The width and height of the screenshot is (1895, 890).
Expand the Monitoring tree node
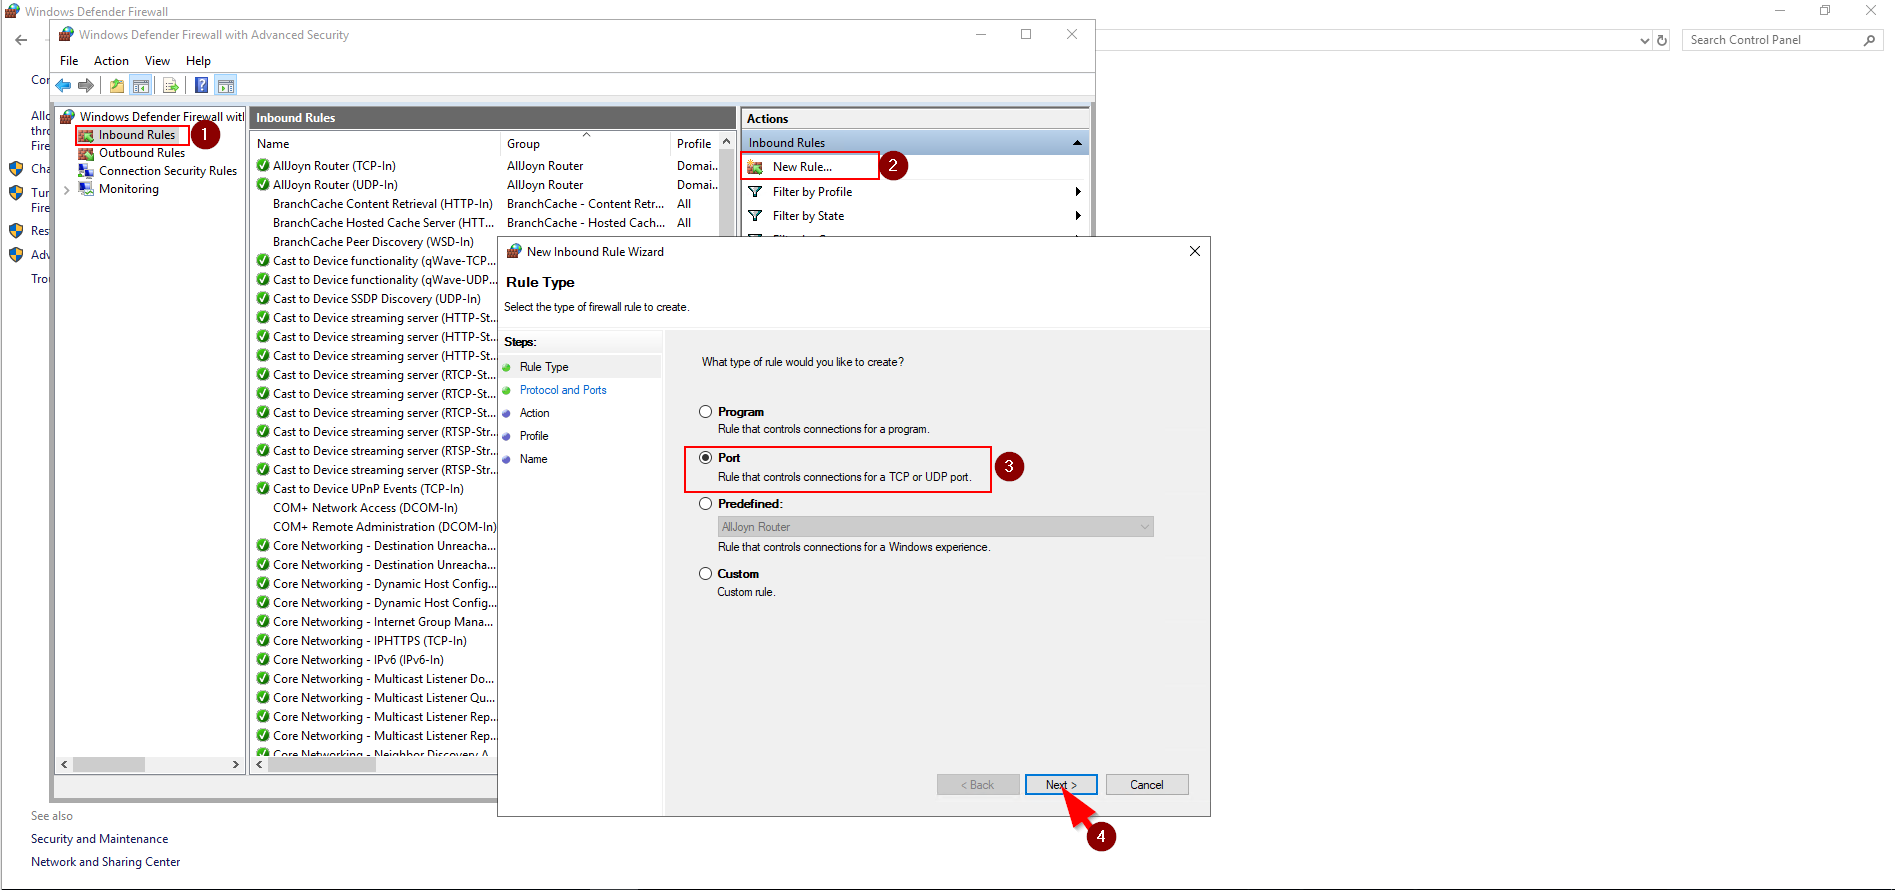[66, 189]
